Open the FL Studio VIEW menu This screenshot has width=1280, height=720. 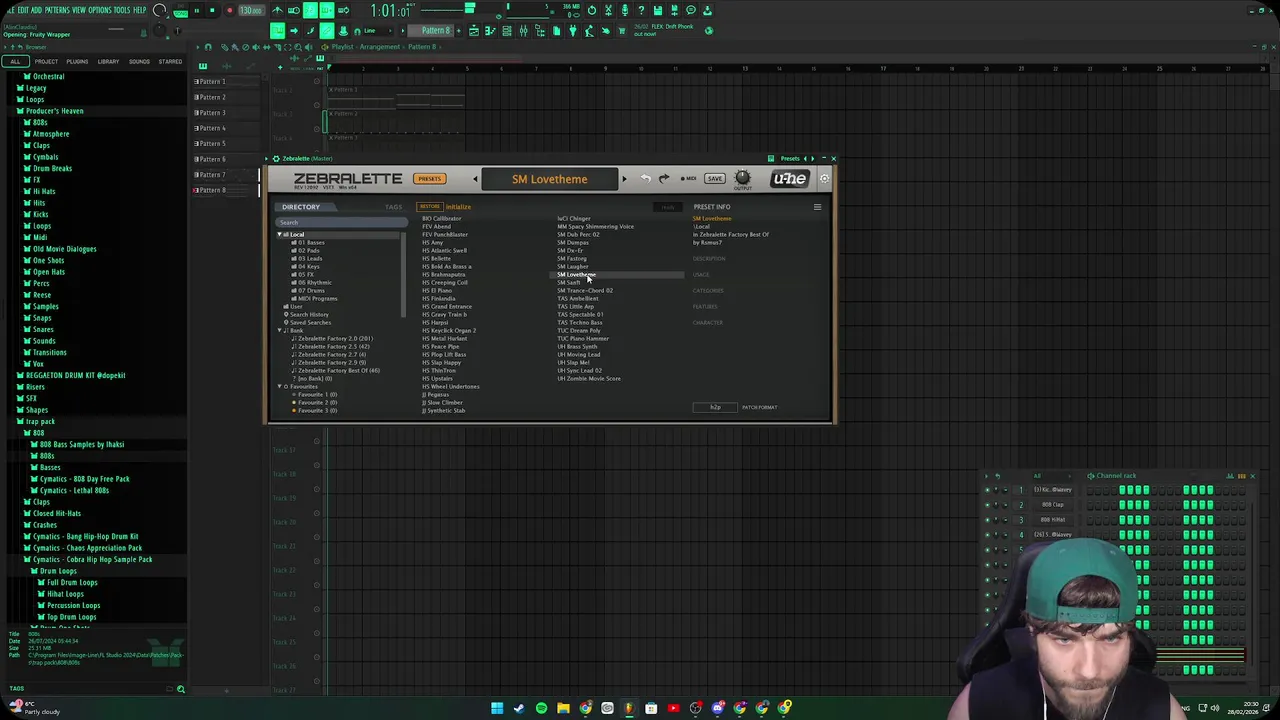click(x=79, y=10)
